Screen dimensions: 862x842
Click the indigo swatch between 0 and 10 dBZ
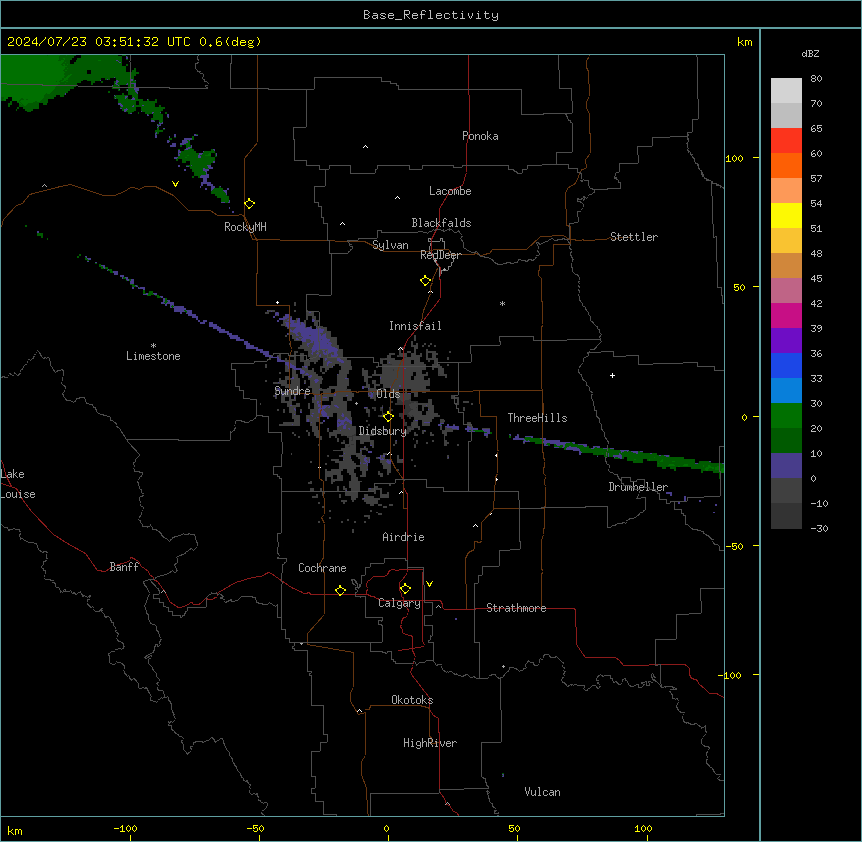pyautogui.click(x=786, y=466)
